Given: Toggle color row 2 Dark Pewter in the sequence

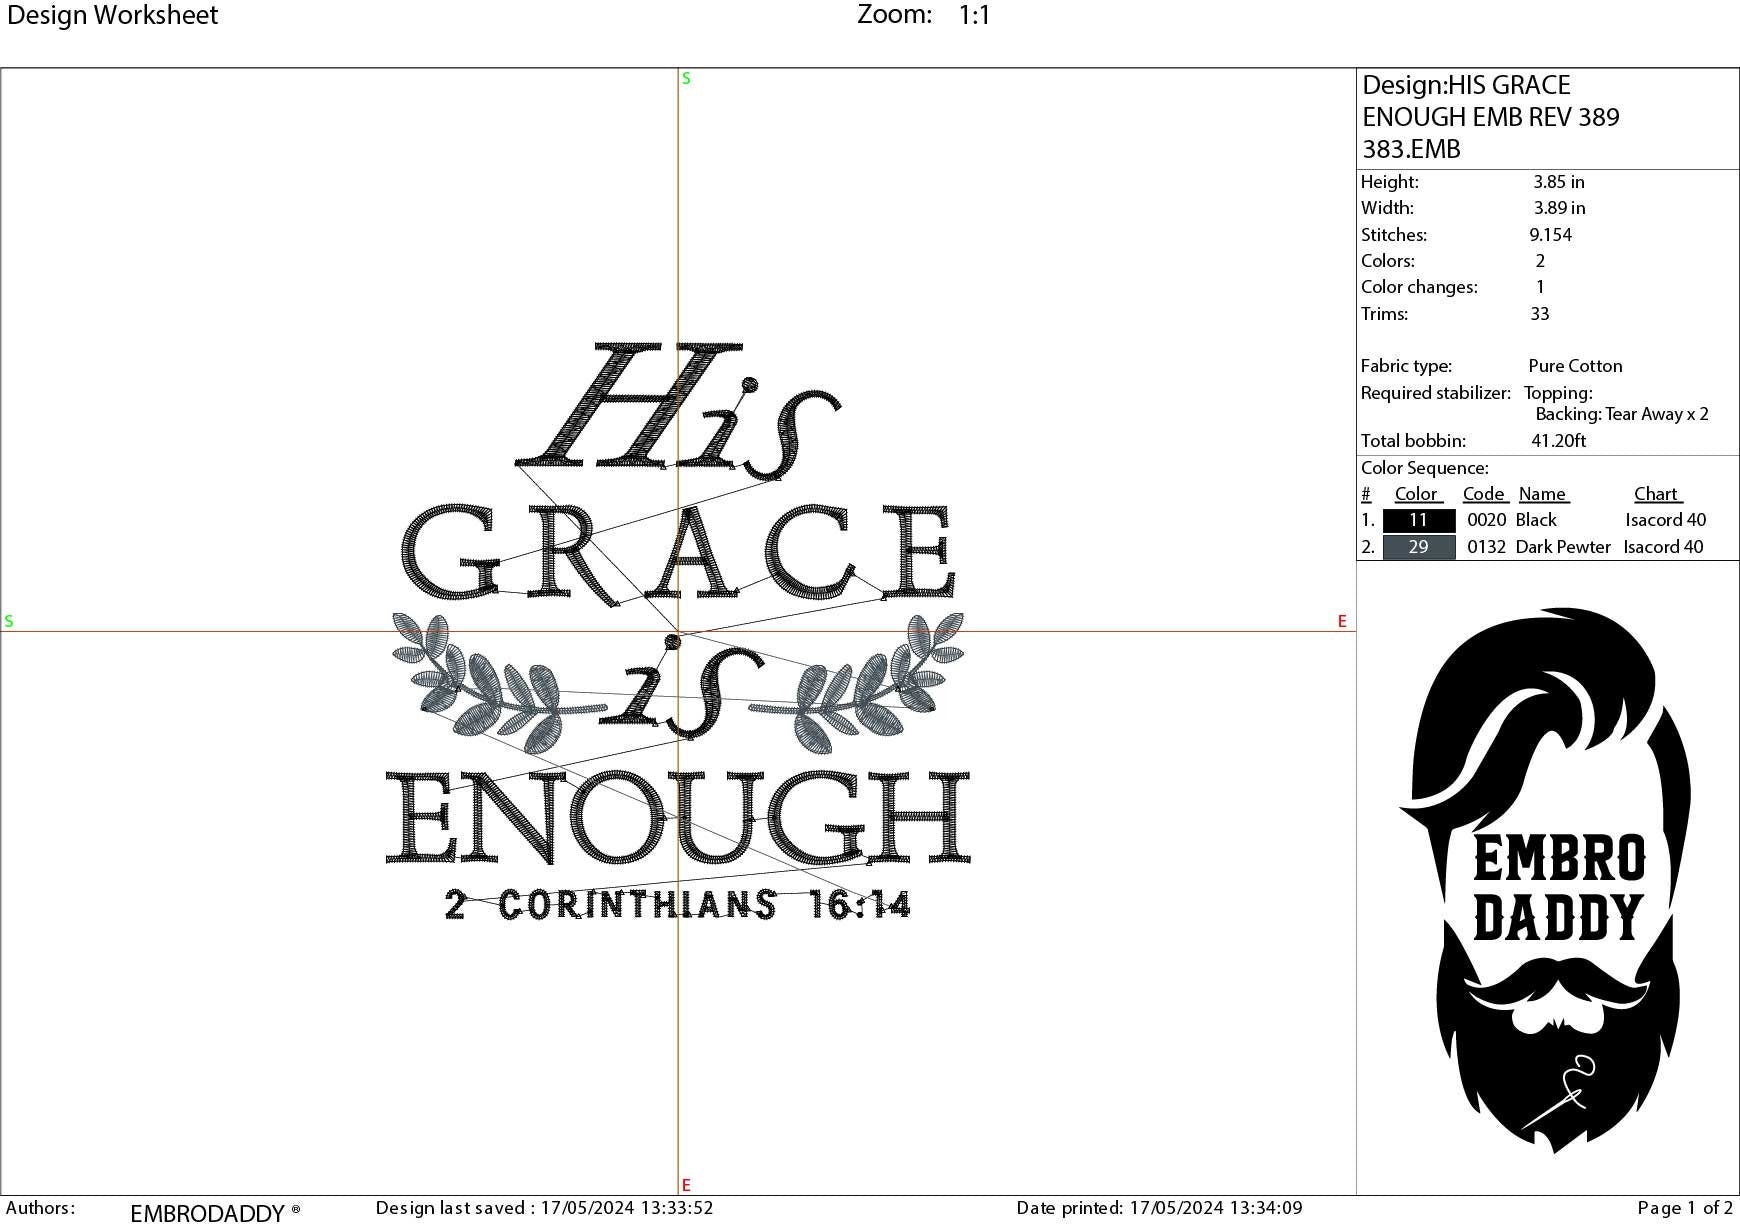Looking at the screenshot, I should coord(1564,547).
